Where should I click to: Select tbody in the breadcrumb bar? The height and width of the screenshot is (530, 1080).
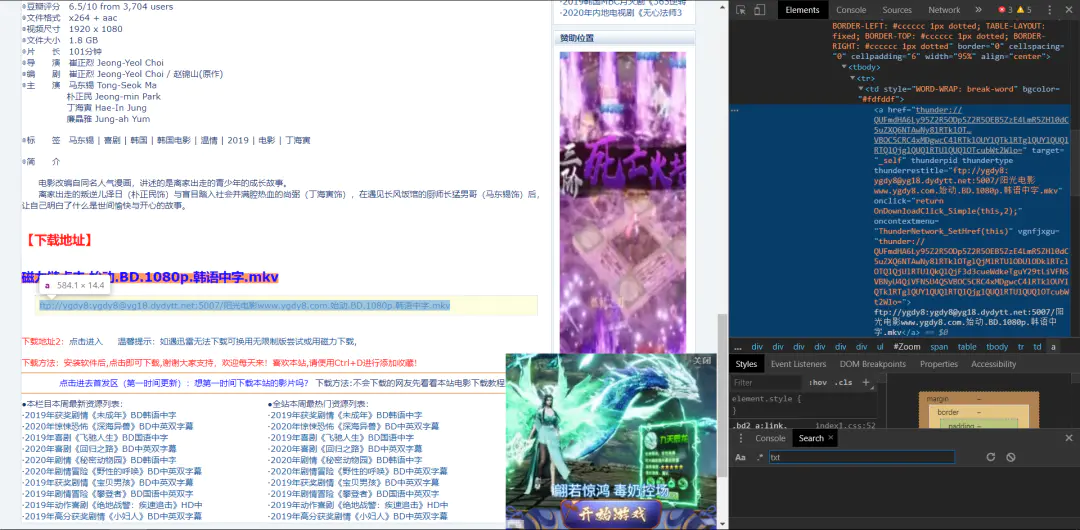point(997,347)
